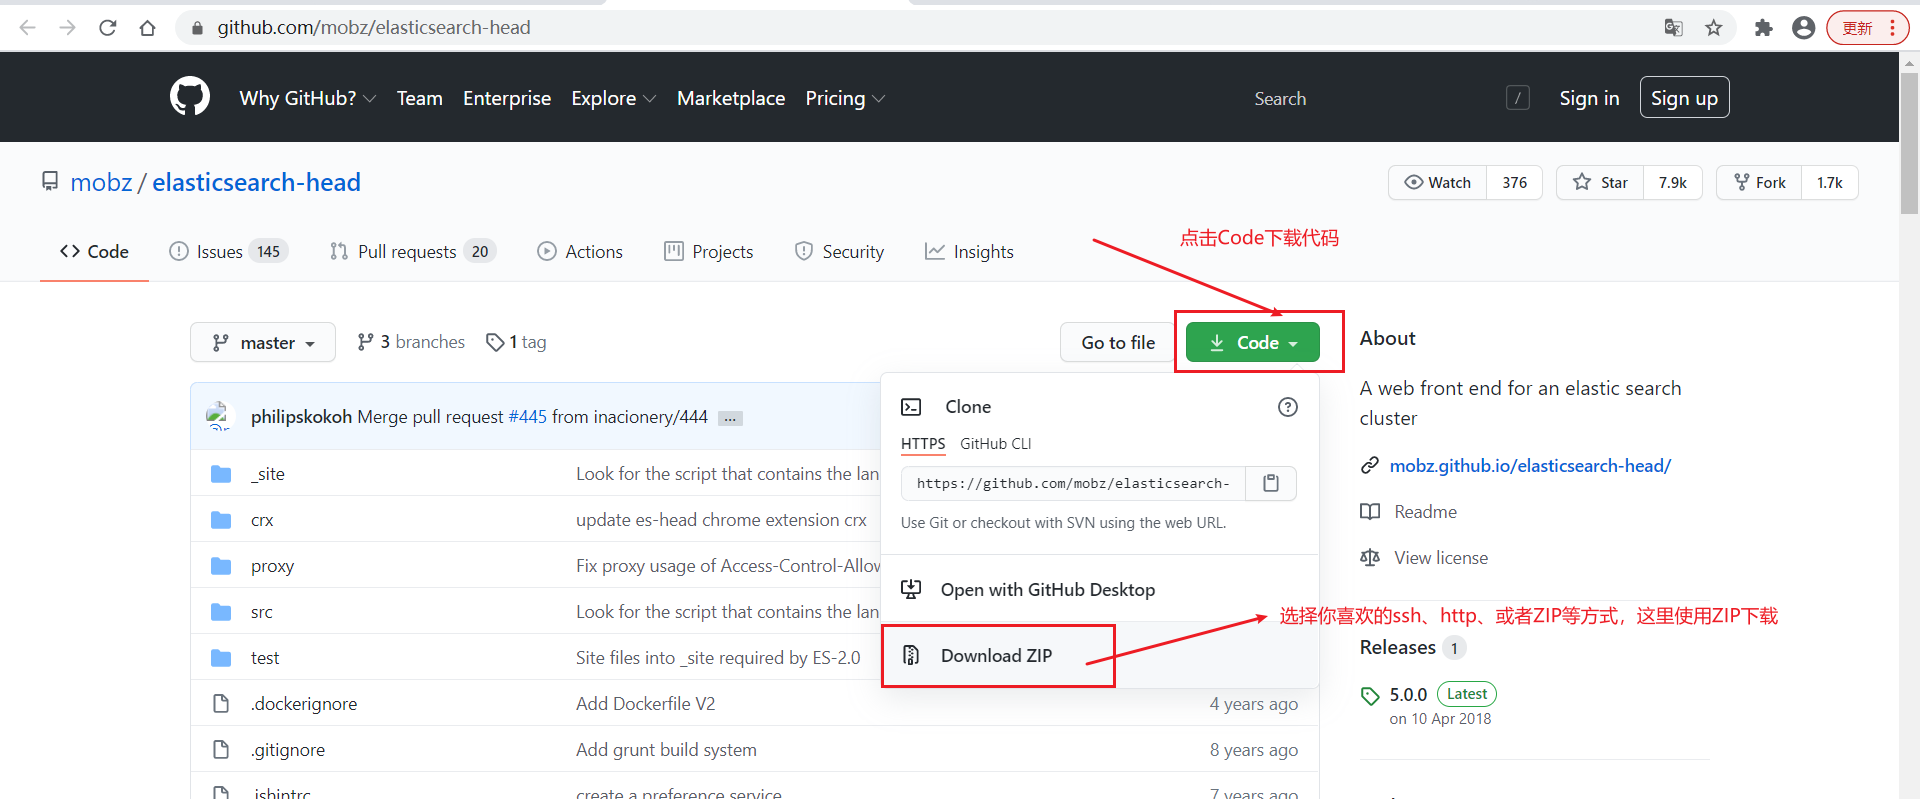Viewport: 1920px width, 799px height.
Task: Switch to the Issues tab
Action: click(228, 252)
